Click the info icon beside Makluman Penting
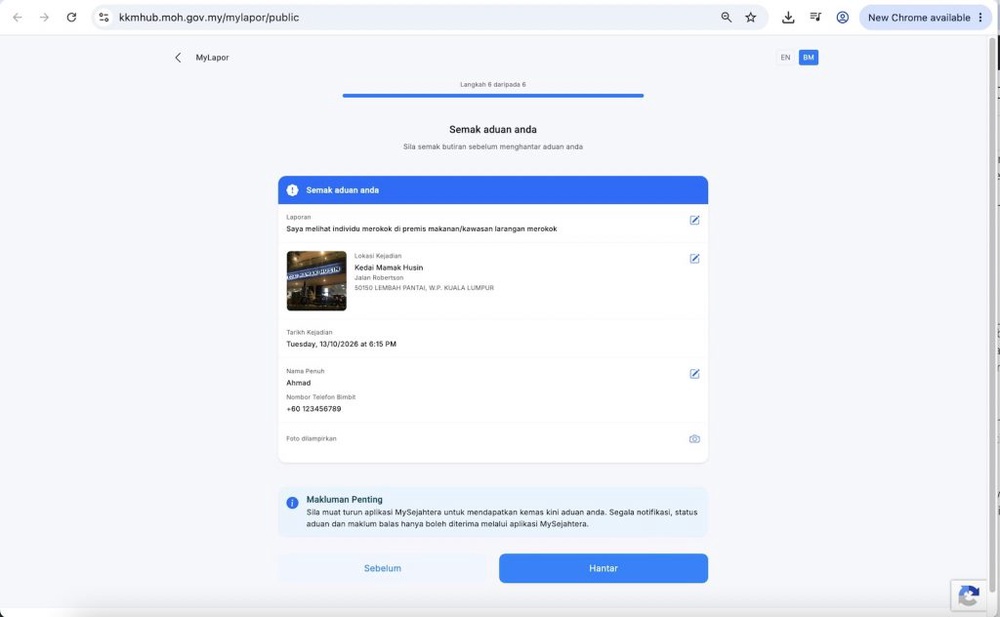The width and height of the screenshot is (1000, 617). (x=292, y=503)
